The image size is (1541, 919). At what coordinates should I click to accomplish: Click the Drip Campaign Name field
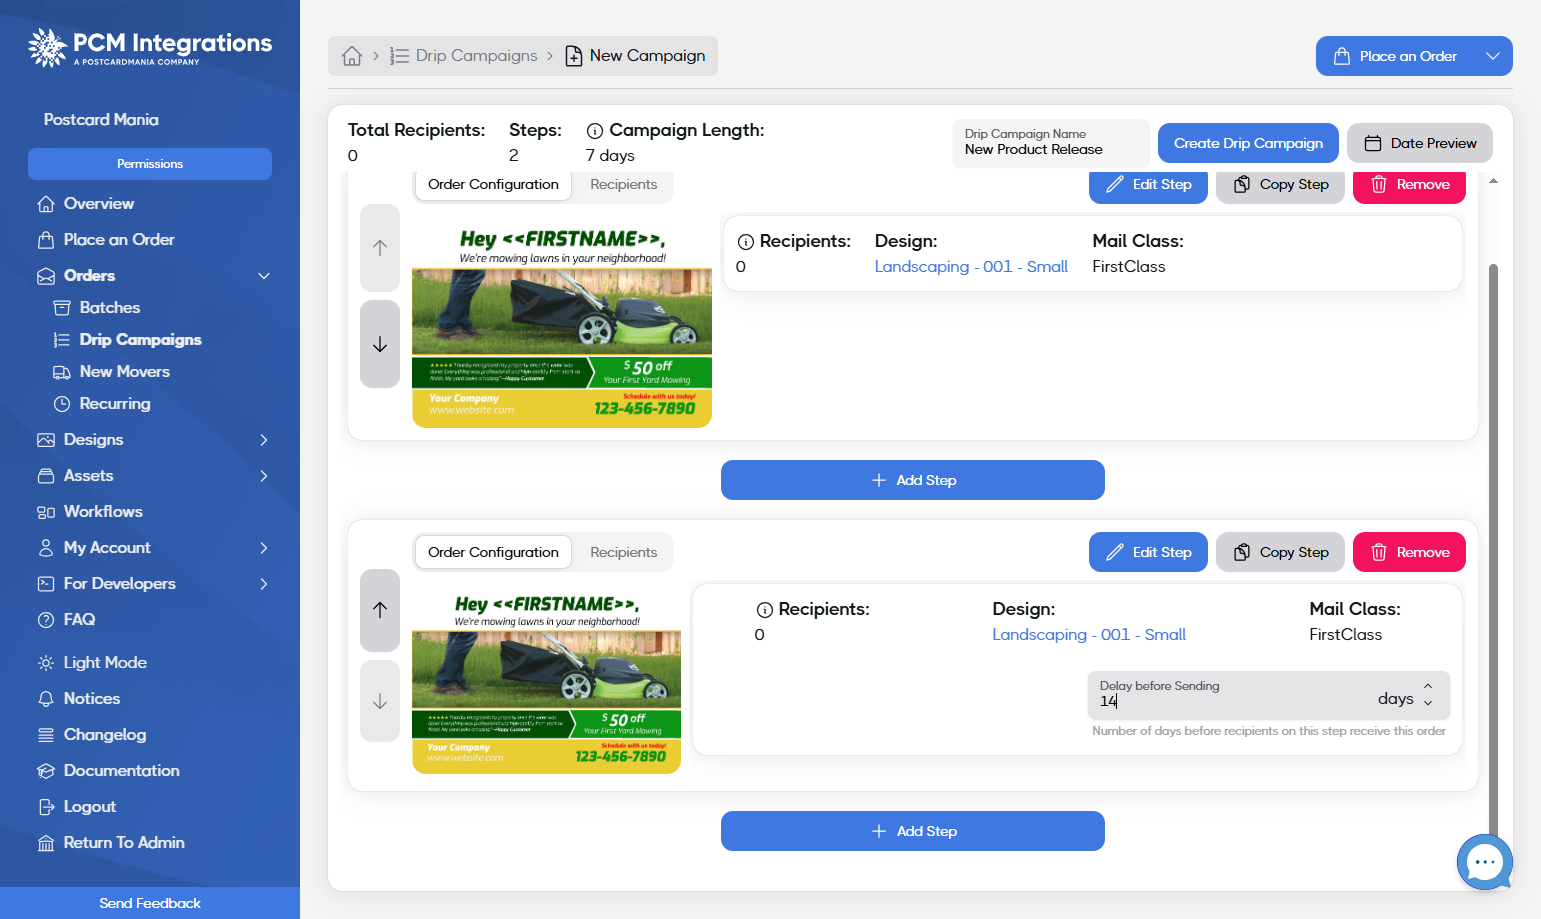click(1051, 143)
